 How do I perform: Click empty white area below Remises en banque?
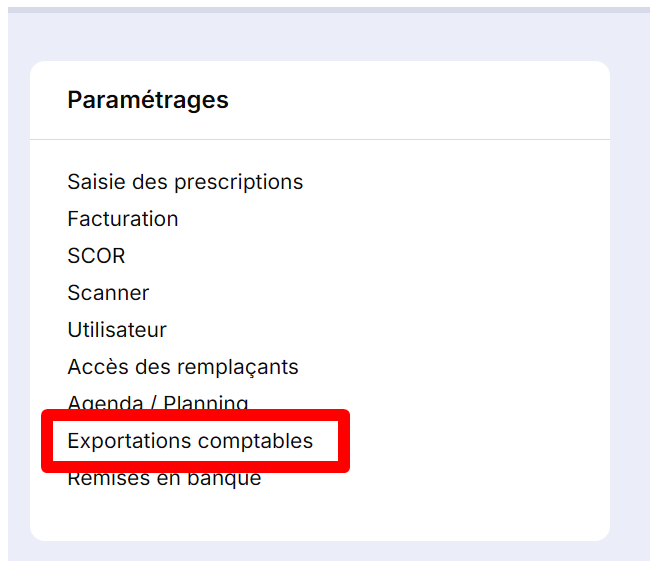click(x=320, y=514)
